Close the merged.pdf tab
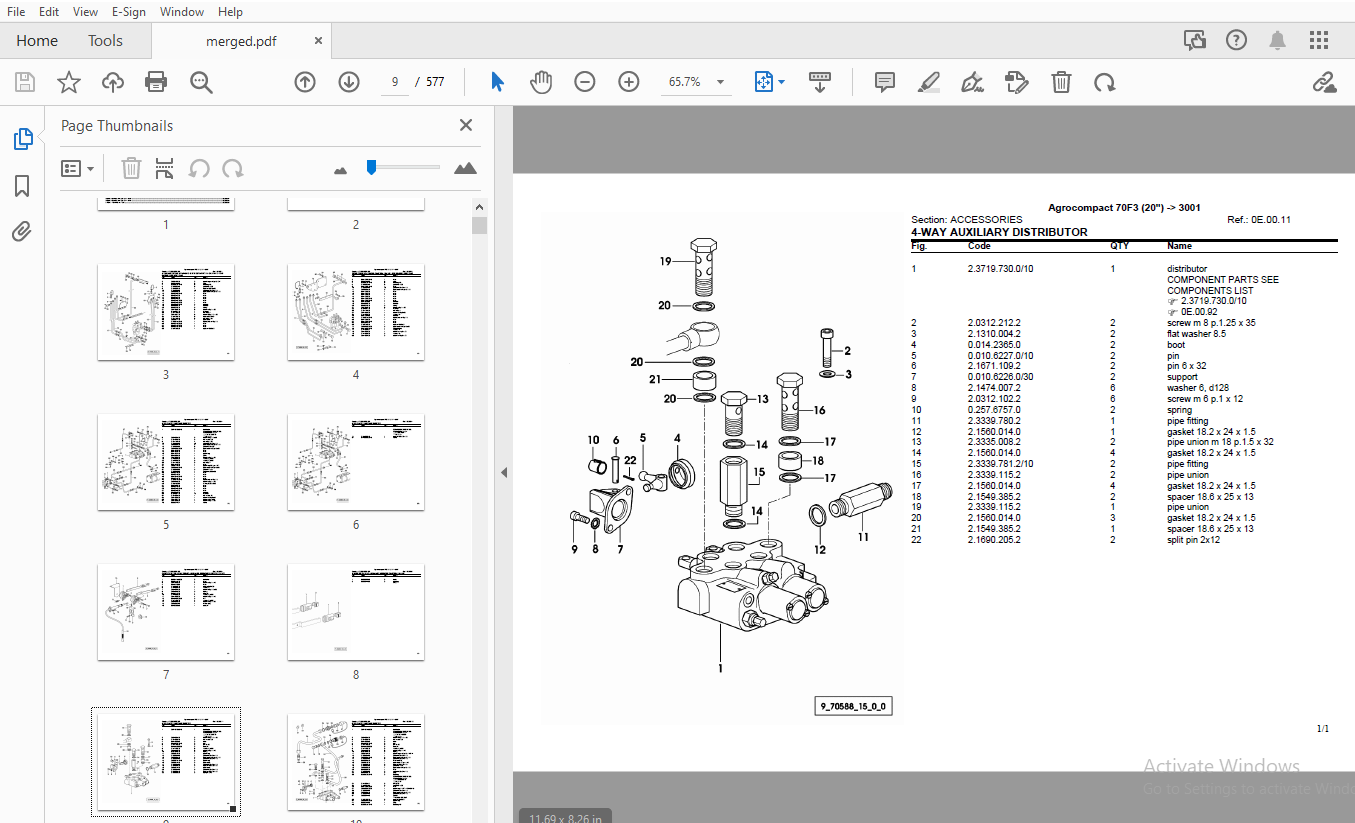1355x823 pixels. [x=318, y=41]
